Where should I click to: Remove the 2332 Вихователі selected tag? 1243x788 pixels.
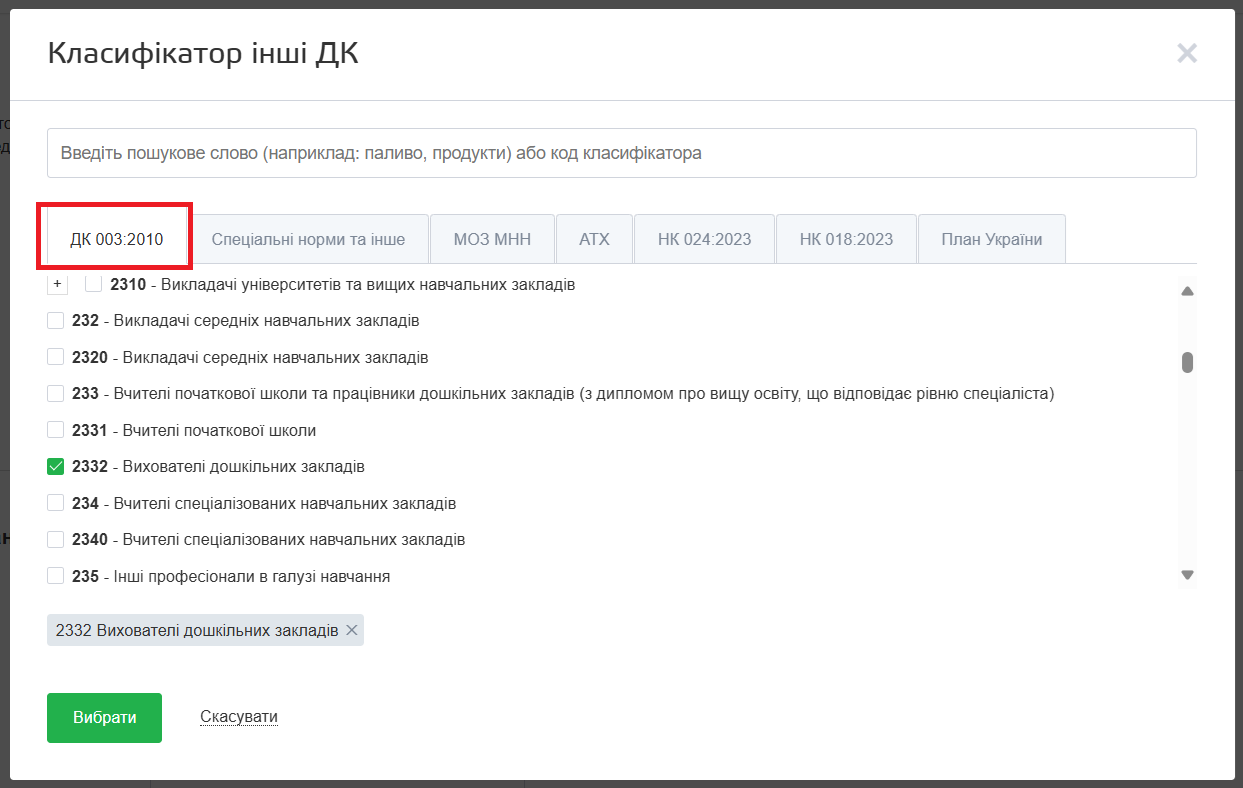coord(351,630)
